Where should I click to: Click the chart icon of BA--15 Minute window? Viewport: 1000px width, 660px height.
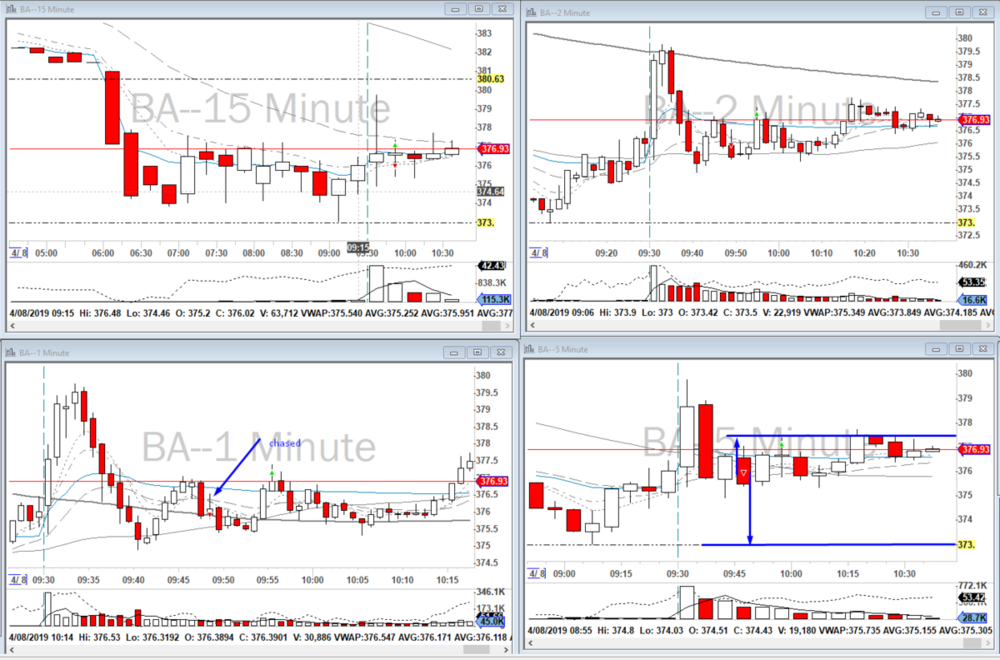coord(12,10)
